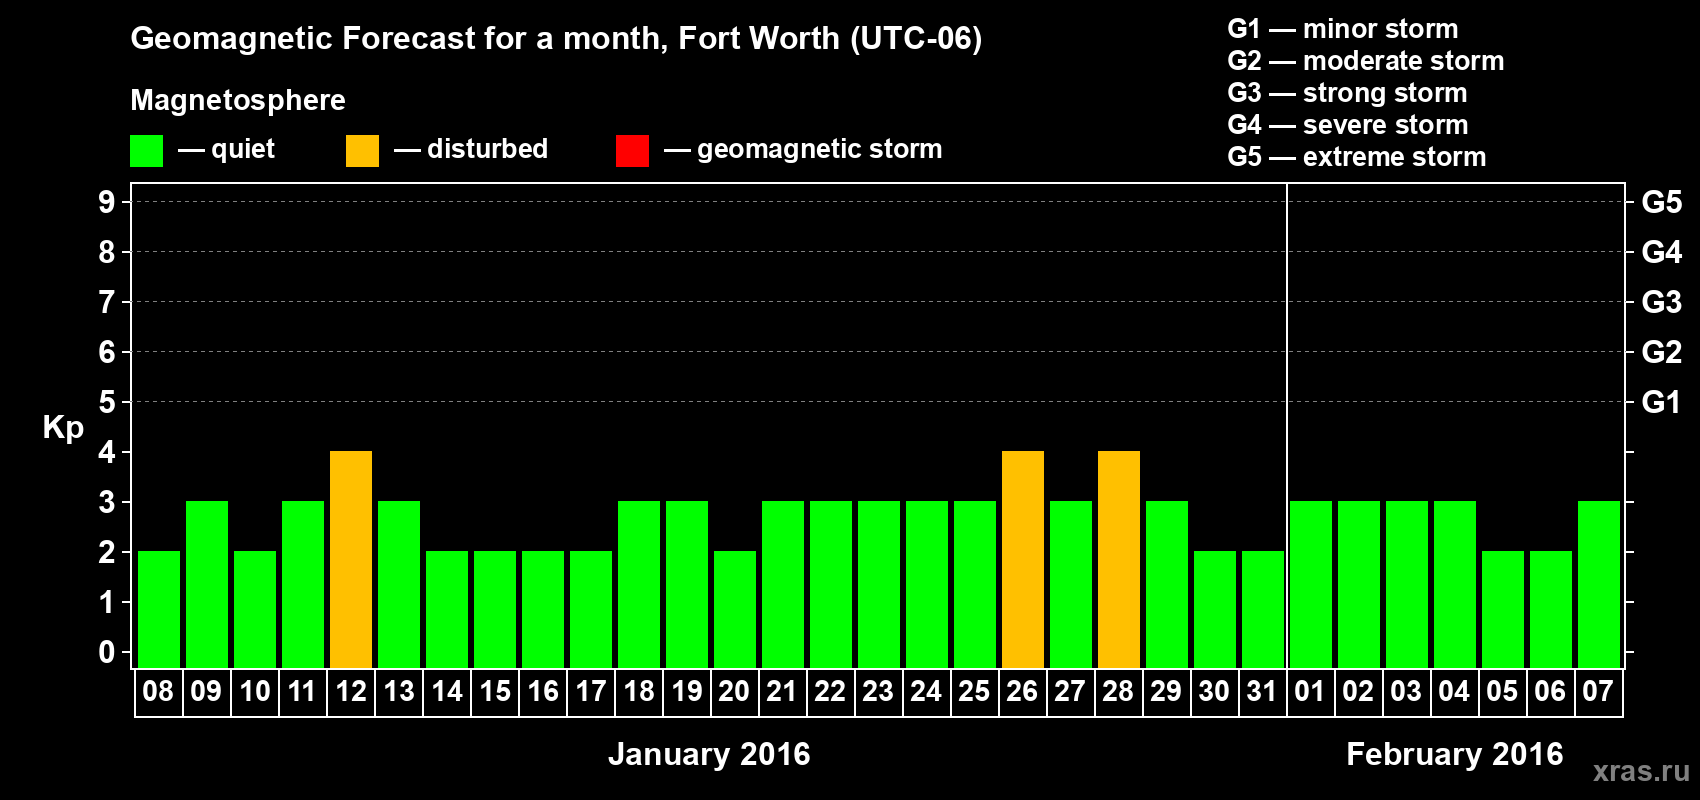Click the G1 label on right axis

pyautogui.click(x=1662, y=402)
